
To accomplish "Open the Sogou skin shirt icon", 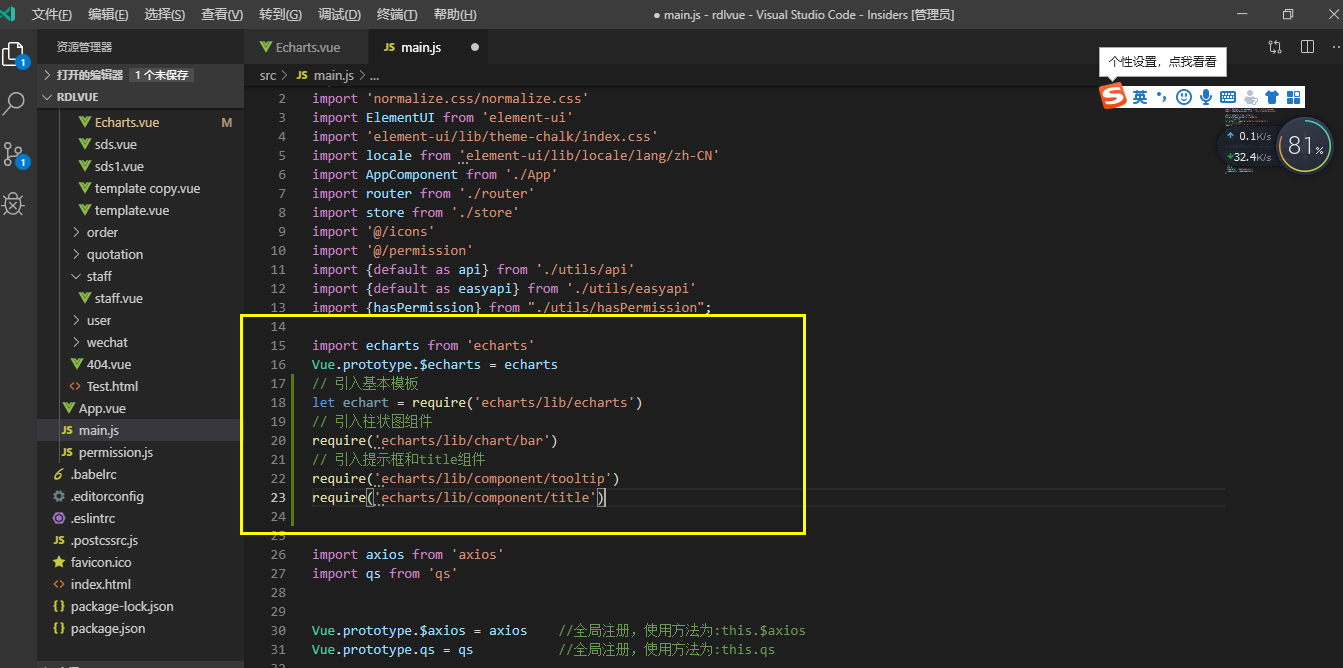I will pos(1272,97).
